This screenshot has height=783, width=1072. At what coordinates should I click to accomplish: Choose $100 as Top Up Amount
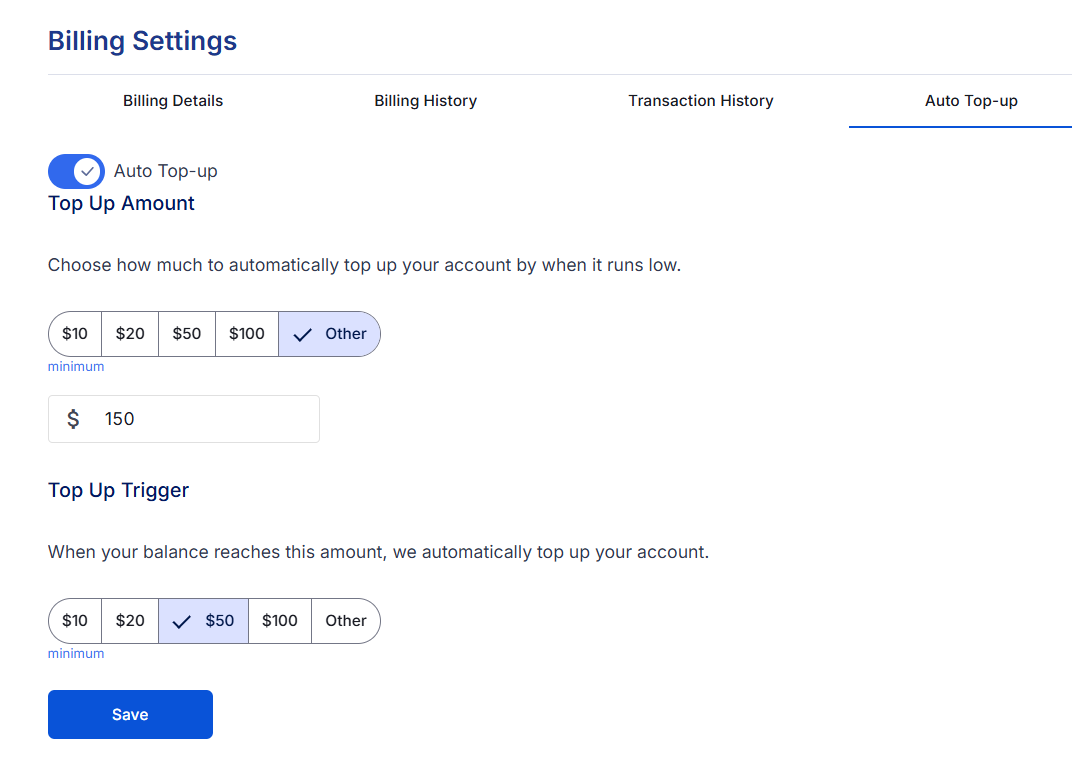pos(247,334)
